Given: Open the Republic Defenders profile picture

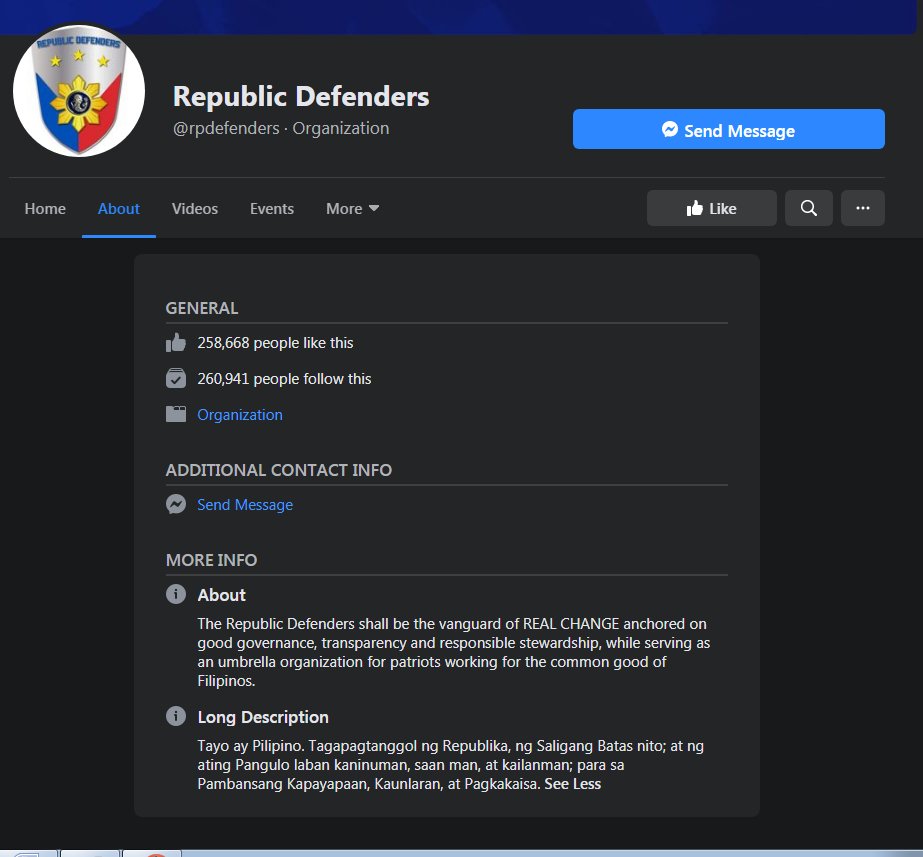Looking at the screenshot, I should click(79, 91).
